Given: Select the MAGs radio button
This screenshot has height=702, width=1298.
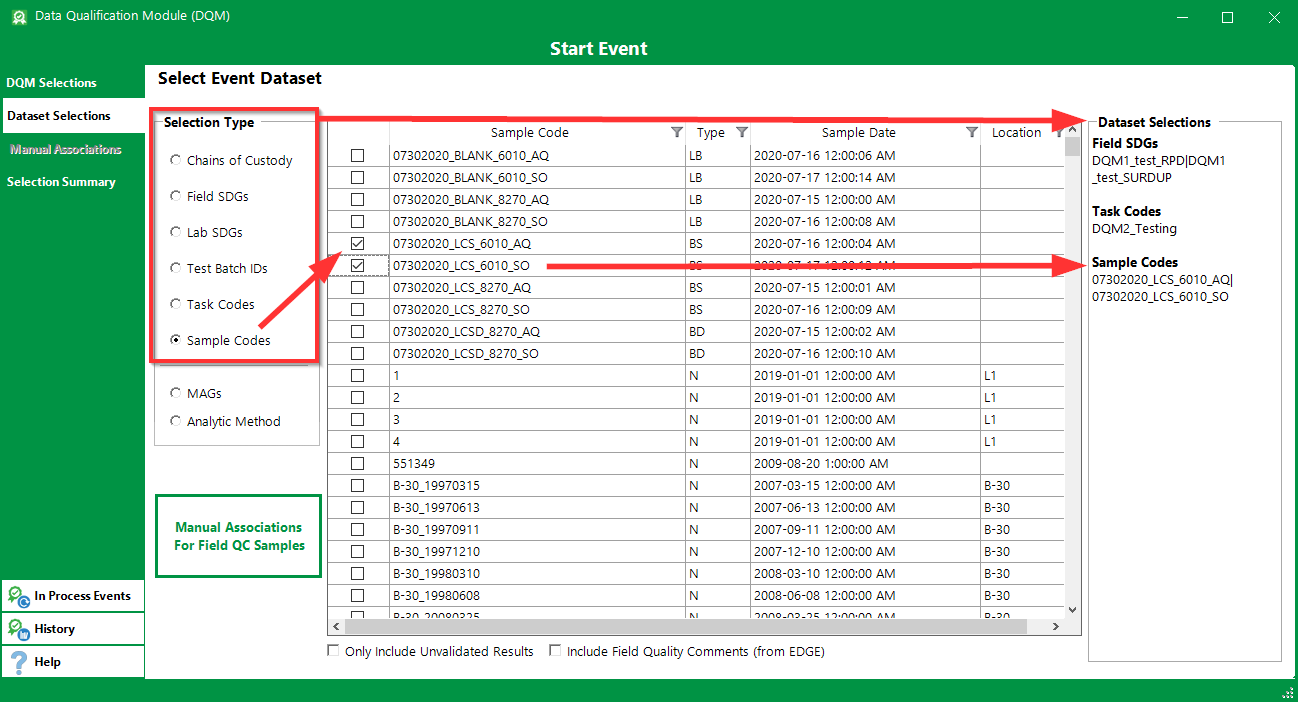Looking at the screenshot, I should 175,393.
